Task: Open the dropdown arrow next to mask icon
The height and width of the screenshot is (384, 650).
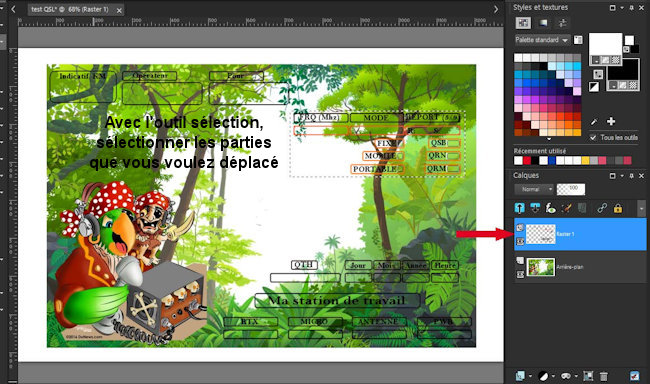Action: 553,377
